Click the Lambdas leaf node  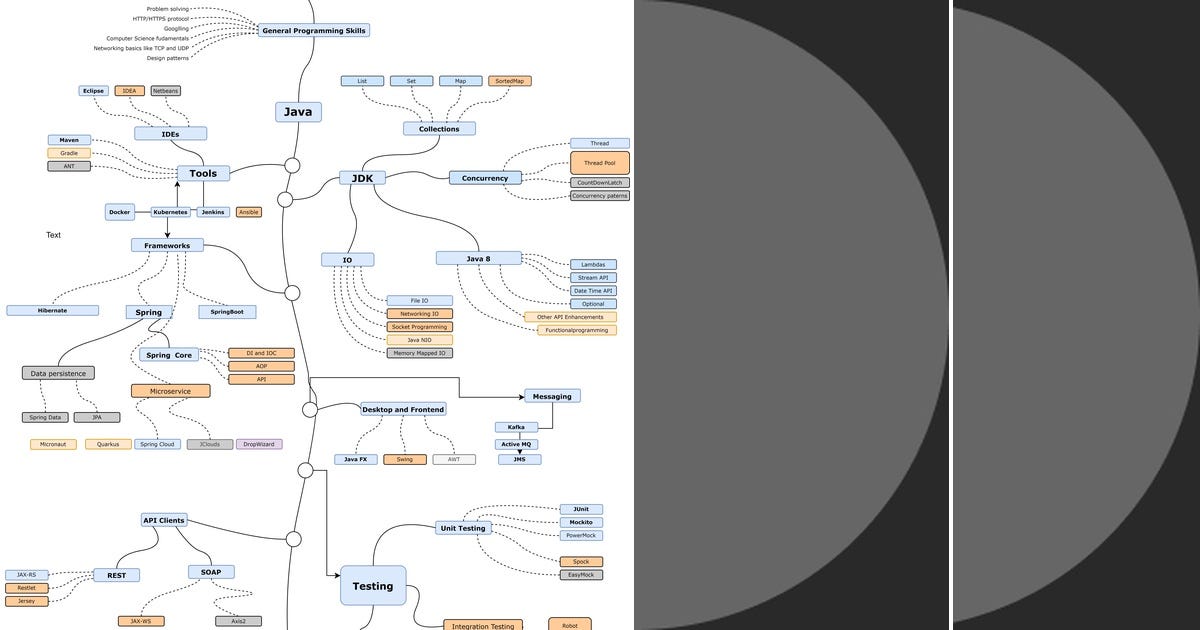[594, 264]
